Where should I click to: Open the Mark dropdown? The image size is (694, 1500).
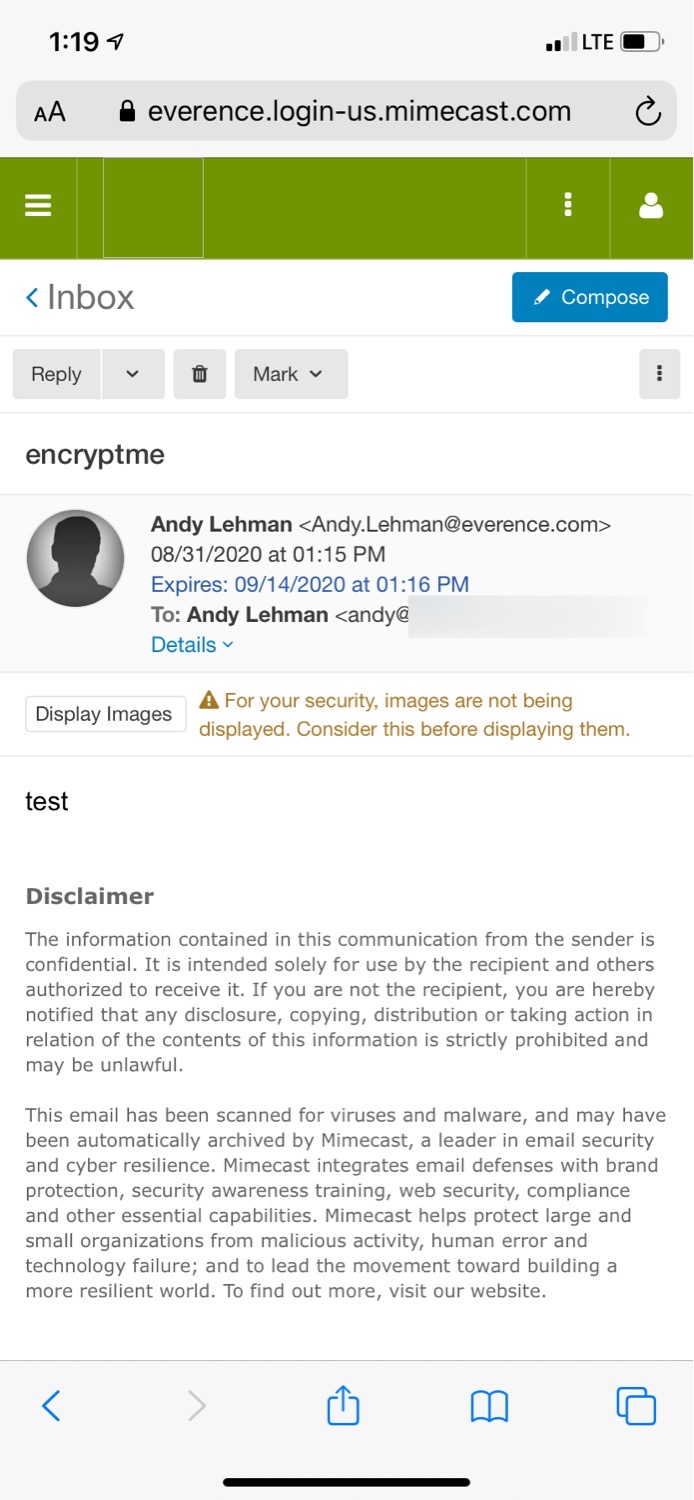[x=291, y=374]
